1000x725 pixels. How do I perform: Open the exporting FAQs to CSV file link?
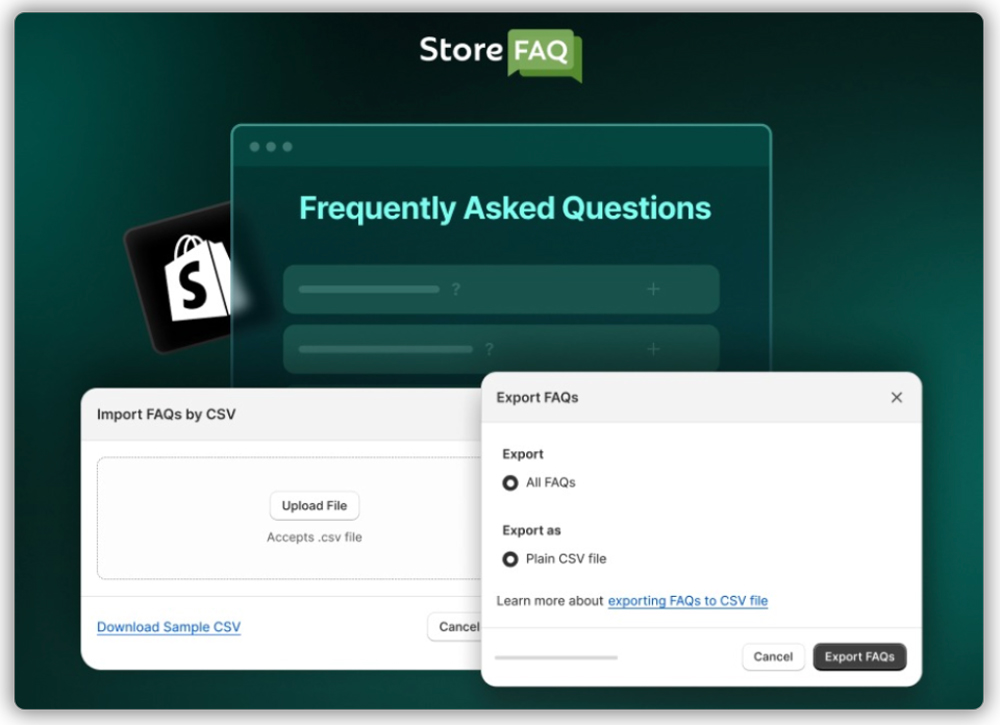point(688,601)
